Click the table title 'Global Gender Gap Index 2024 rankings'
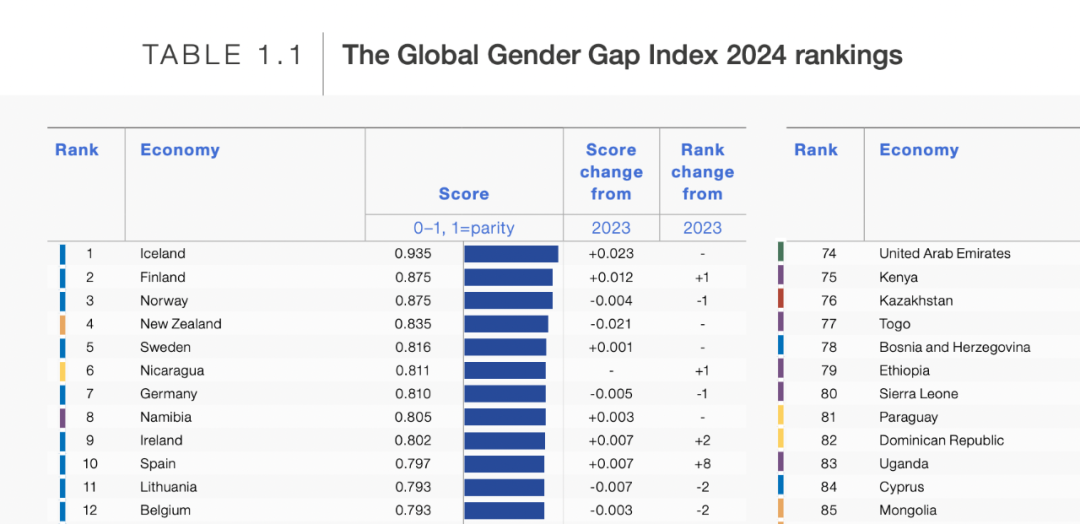This screenshot has width=1080, height=524. pyautogui.click(x=623, y=54)
